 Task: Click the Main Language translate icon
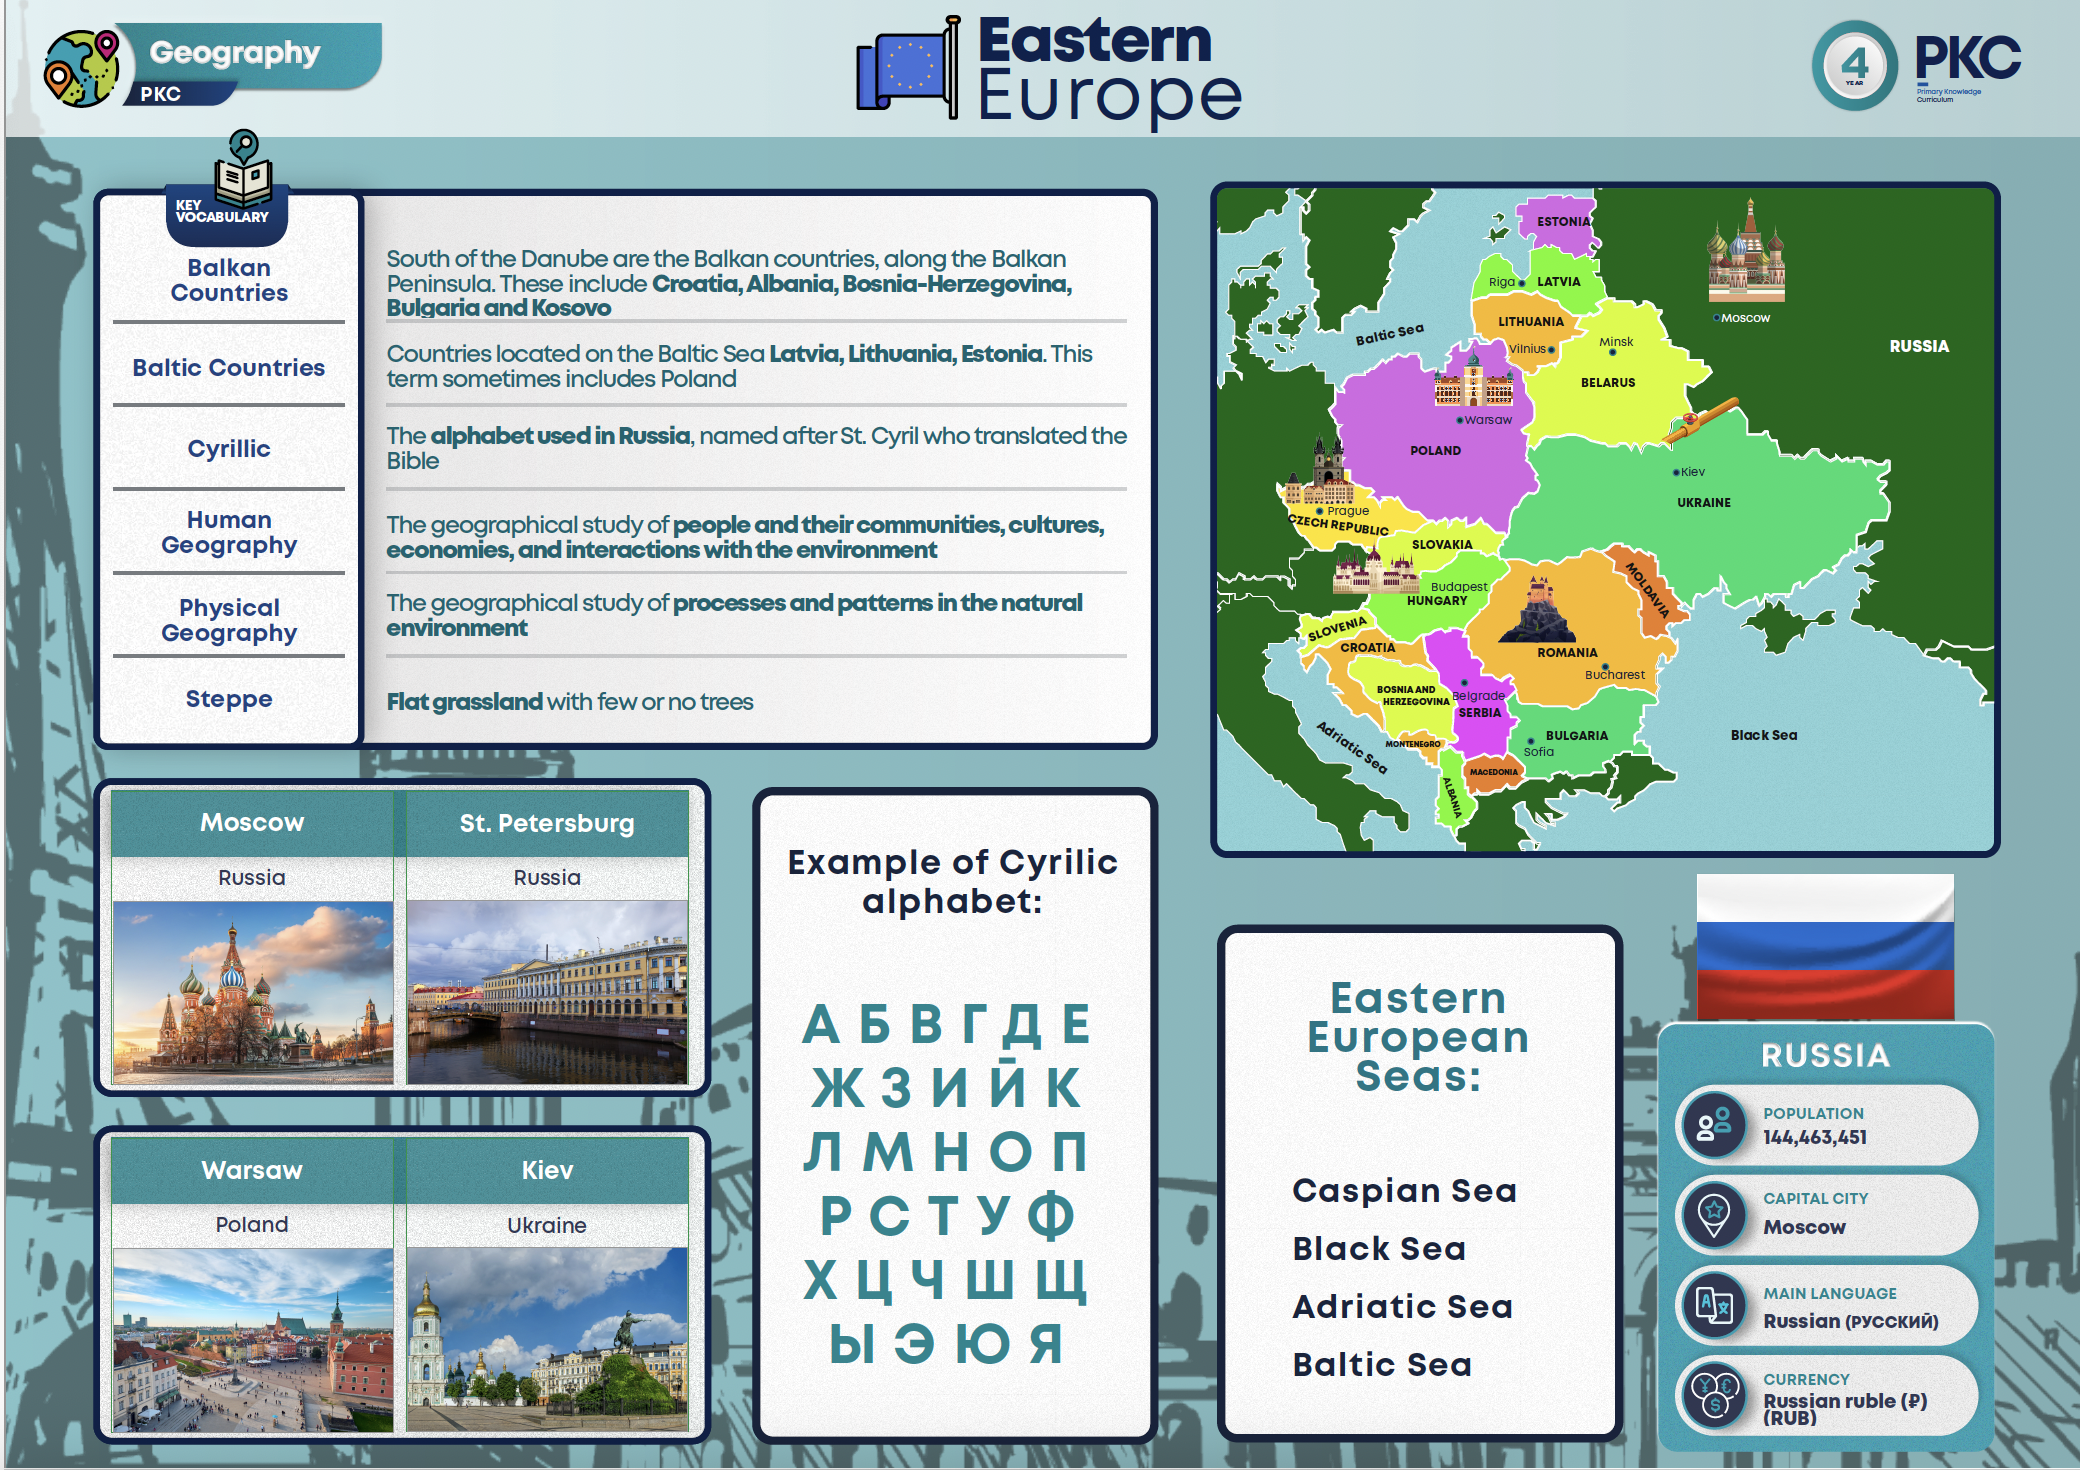(x=1715, y=1305)
